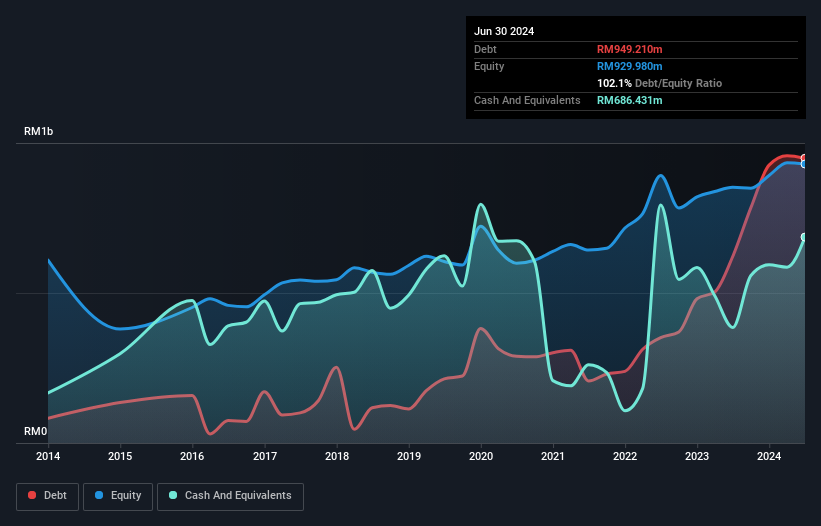Click the 2015 x-axis label

(x=120, y=456)
